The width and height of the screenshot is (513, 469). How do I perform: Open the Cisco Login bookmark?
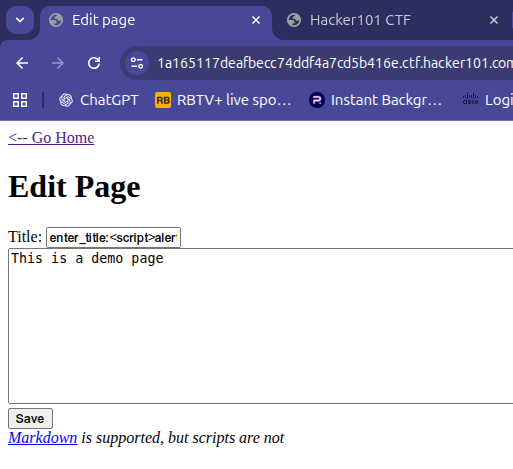pyautogui.click(x=487, y=100)
